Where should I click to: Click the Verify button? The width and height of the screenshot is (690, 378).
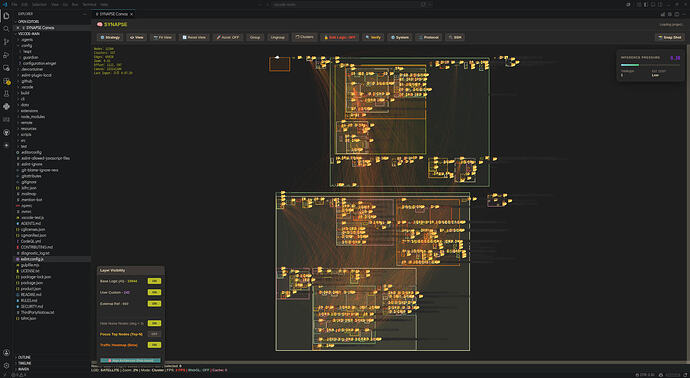pyautogui.click(x=373, y=37)
